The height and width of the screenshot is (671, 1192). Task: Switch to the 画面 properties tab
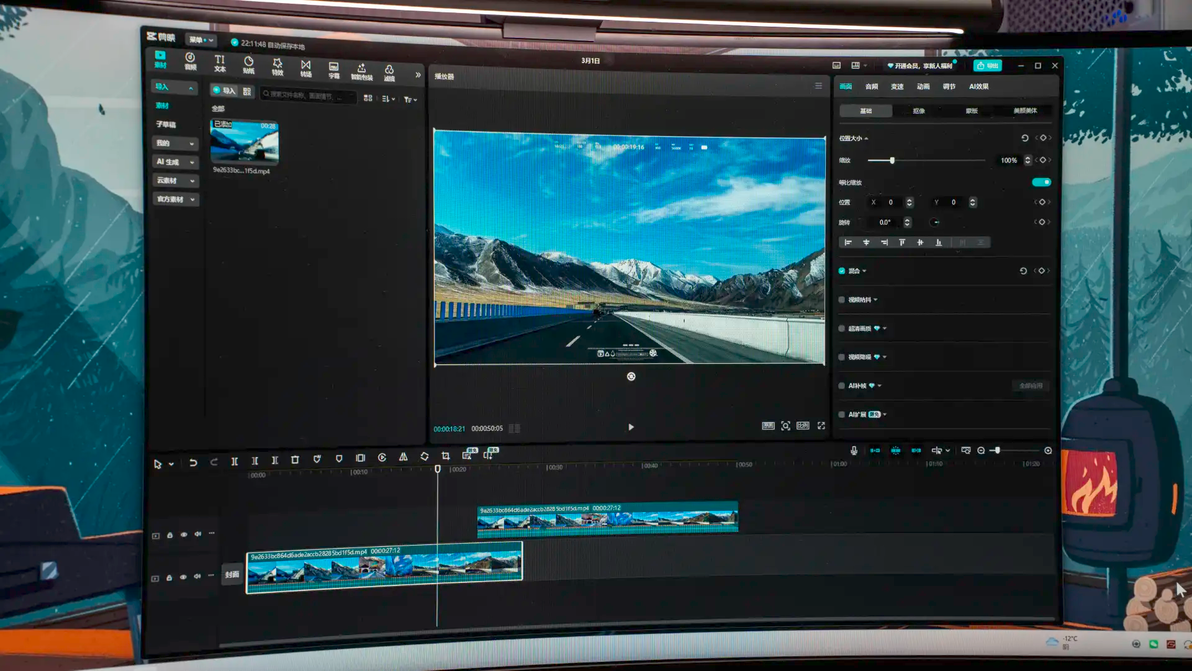845,87
